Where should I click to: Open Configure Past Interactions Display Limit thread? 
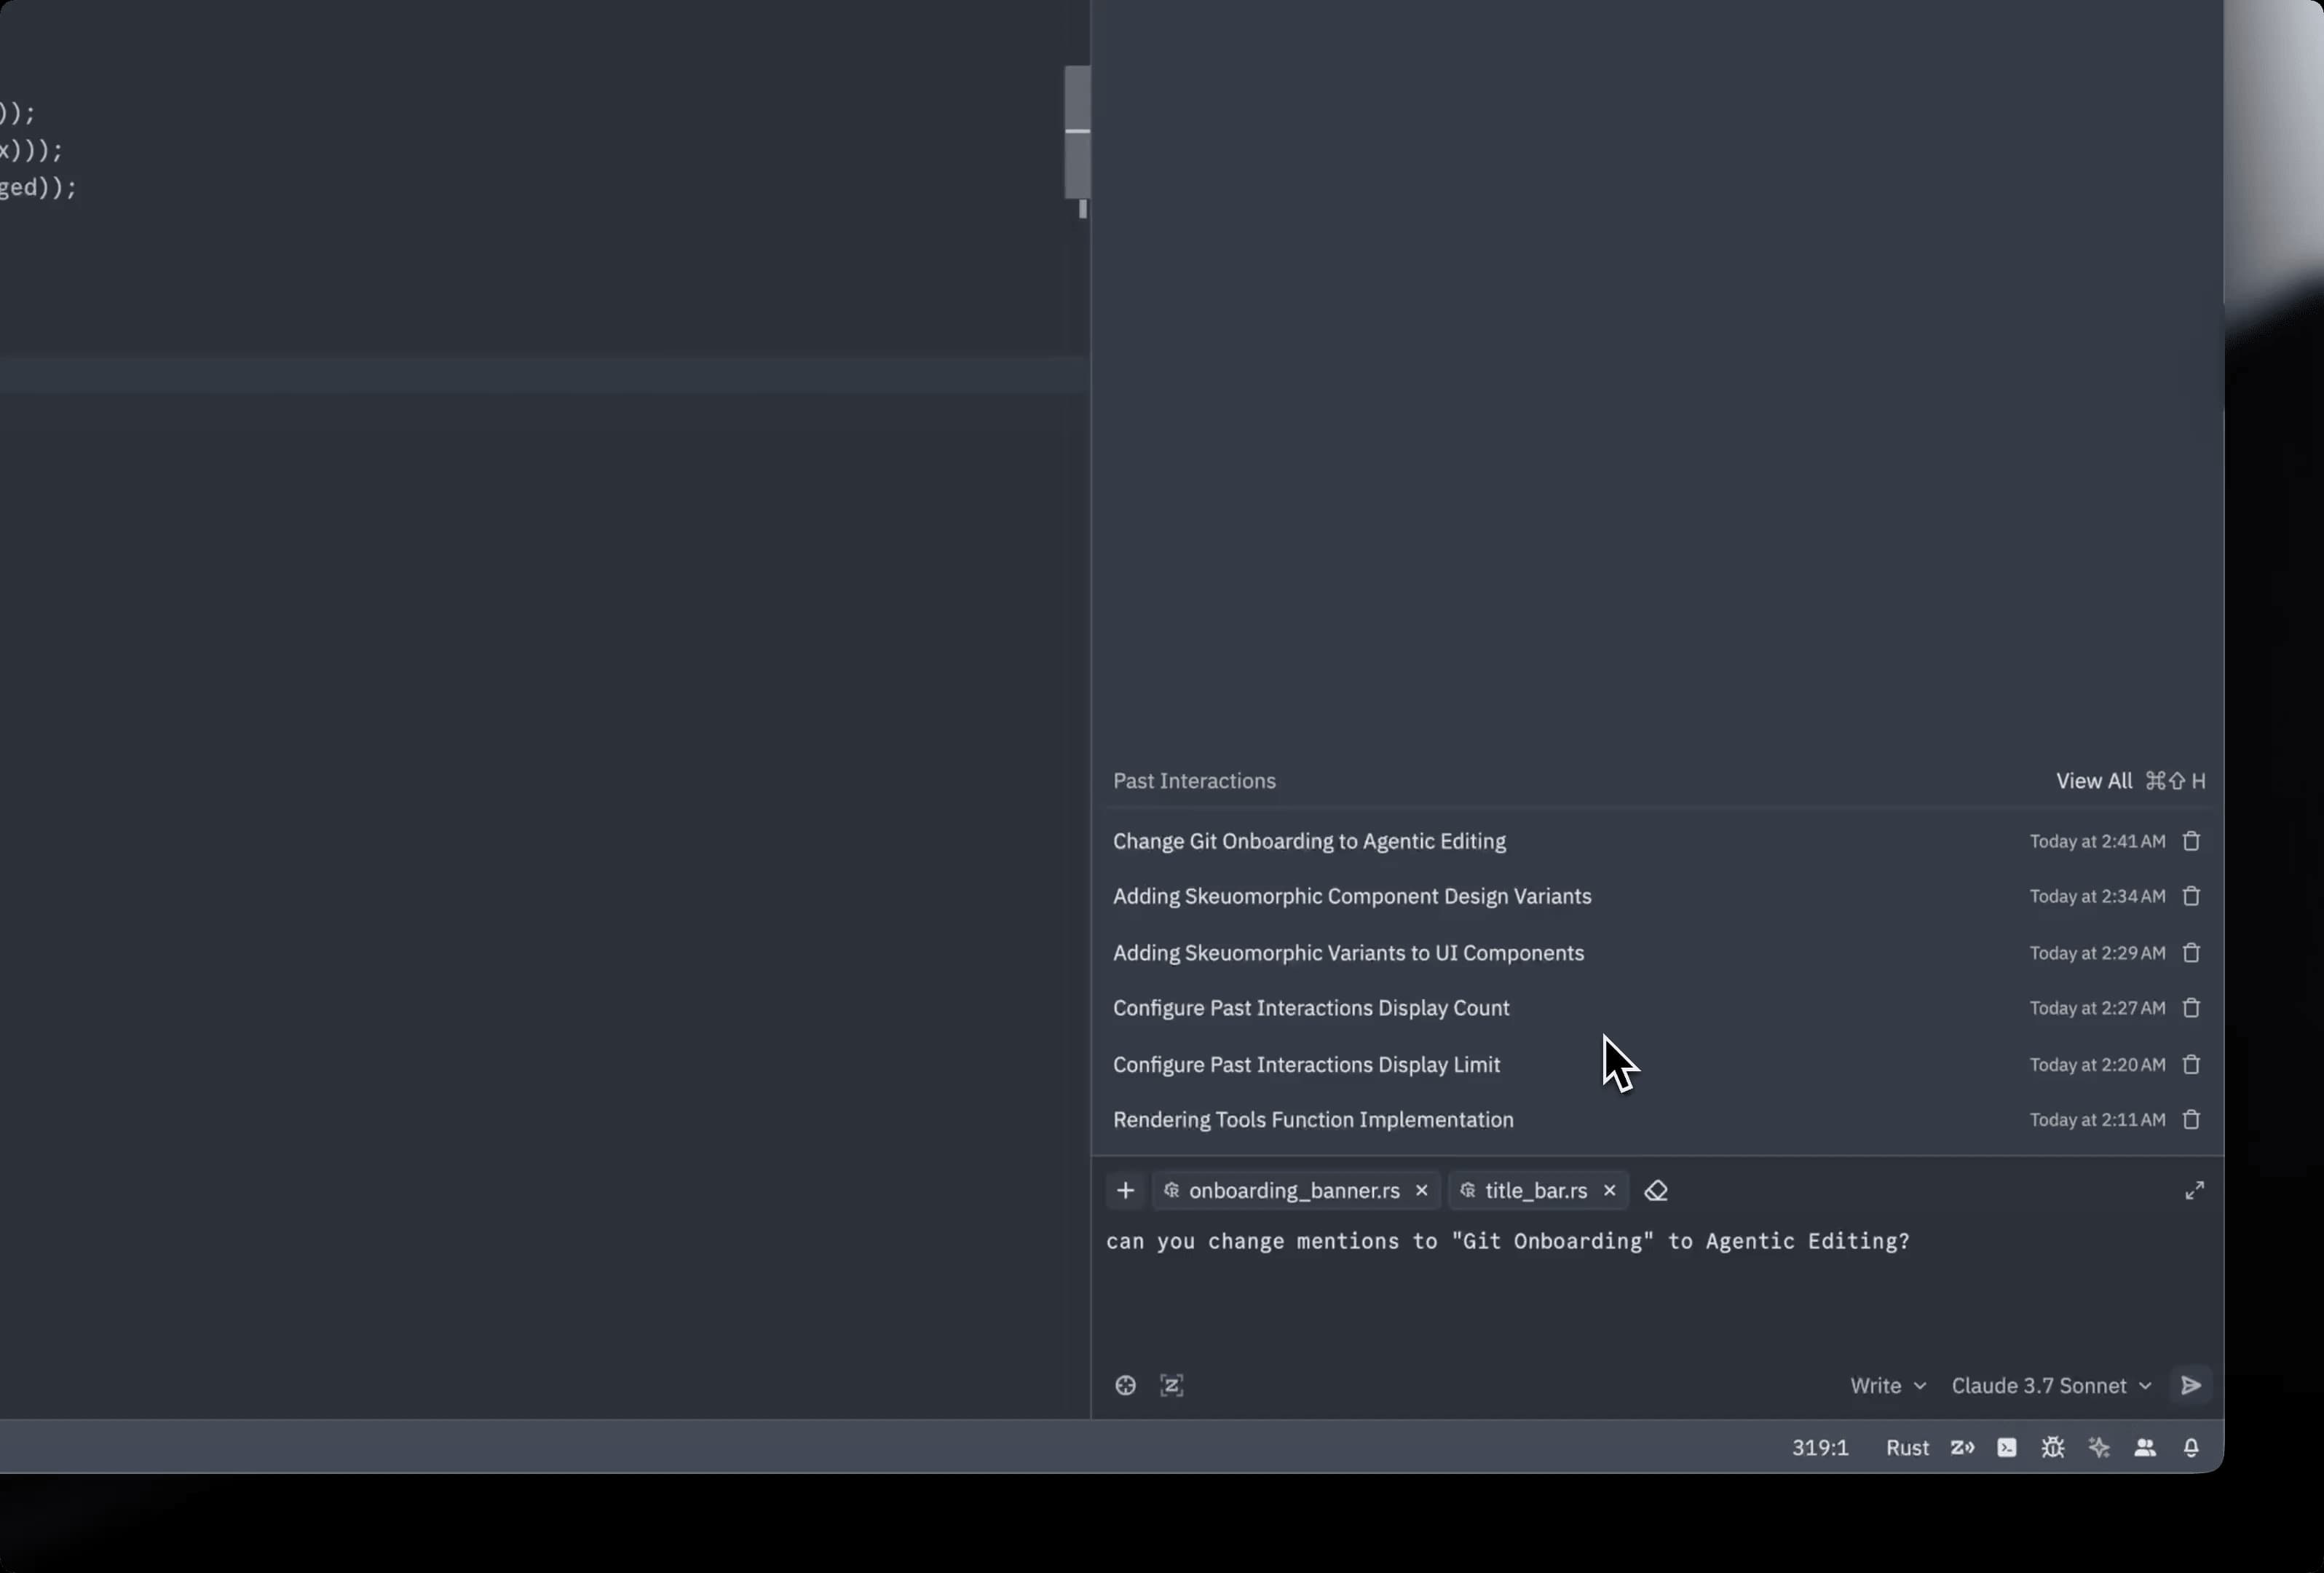coord(1306,1064)
